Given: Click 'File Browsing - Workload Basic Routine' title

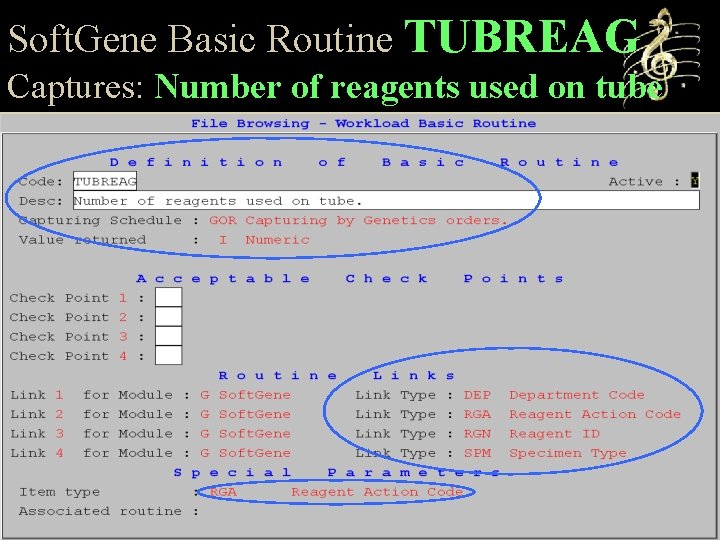Looking at the screenshot, I should click(363, 123).
